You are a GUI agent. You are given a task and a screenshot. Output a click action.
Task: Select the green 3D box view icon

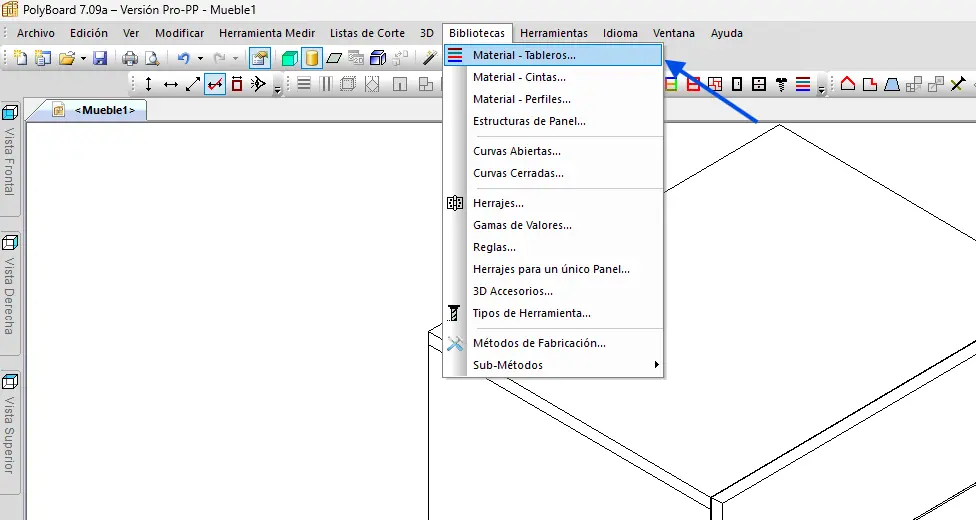(290, 58)
